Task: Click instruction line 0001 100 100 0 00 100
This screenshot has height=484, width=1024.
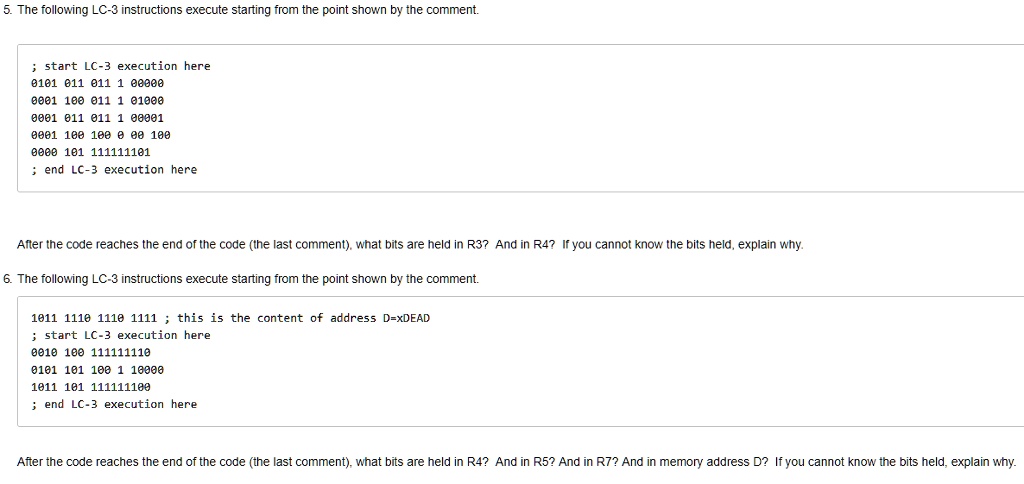Action: coord(101,135)
